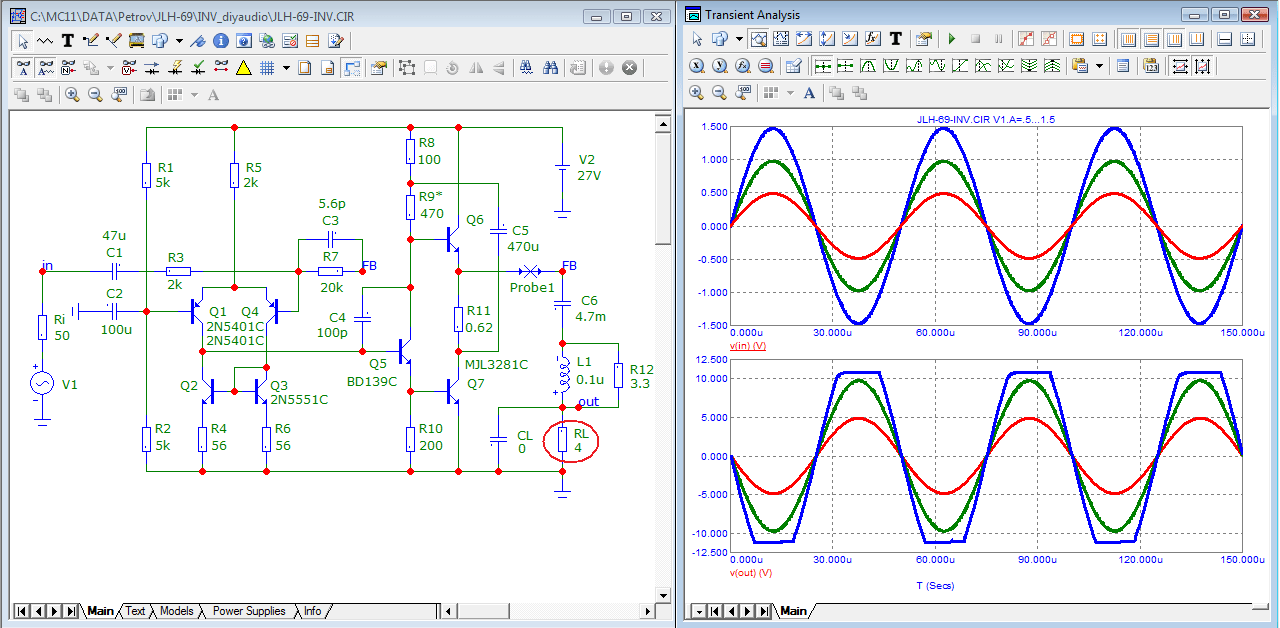Click the Peak cursor function icon
1280x628 pixels.
click(x=868, y=66)
